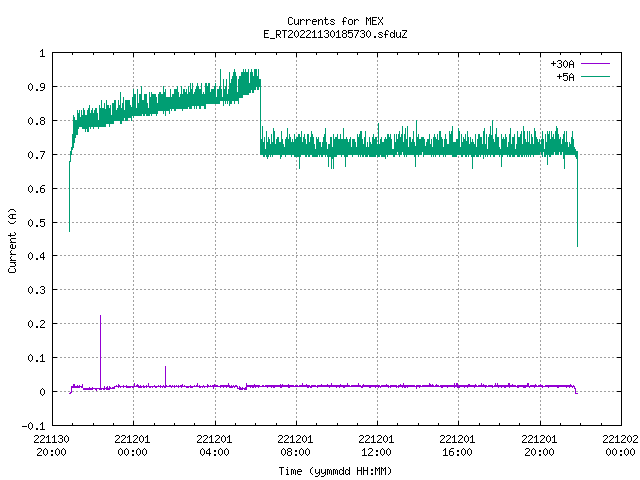Click y-axis tick label -0.1
Image resolution: width=640 pixels, height=480 pixels.
[33, 426]
